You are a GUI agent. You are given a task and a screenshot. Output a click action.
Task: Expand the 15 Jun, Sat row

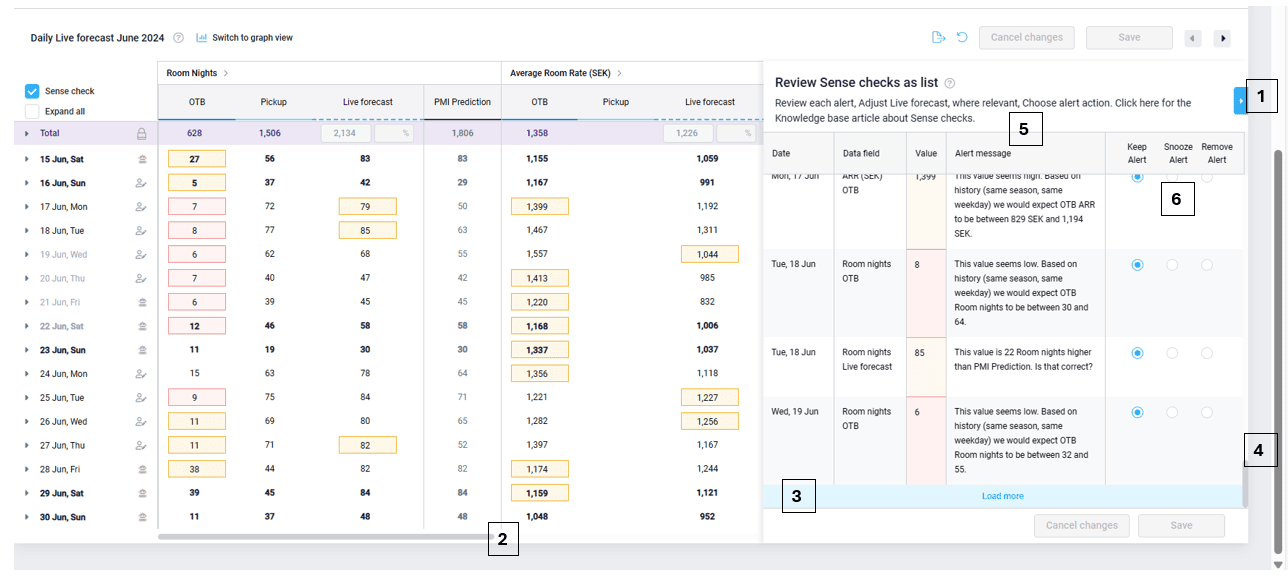coord(27,159)
